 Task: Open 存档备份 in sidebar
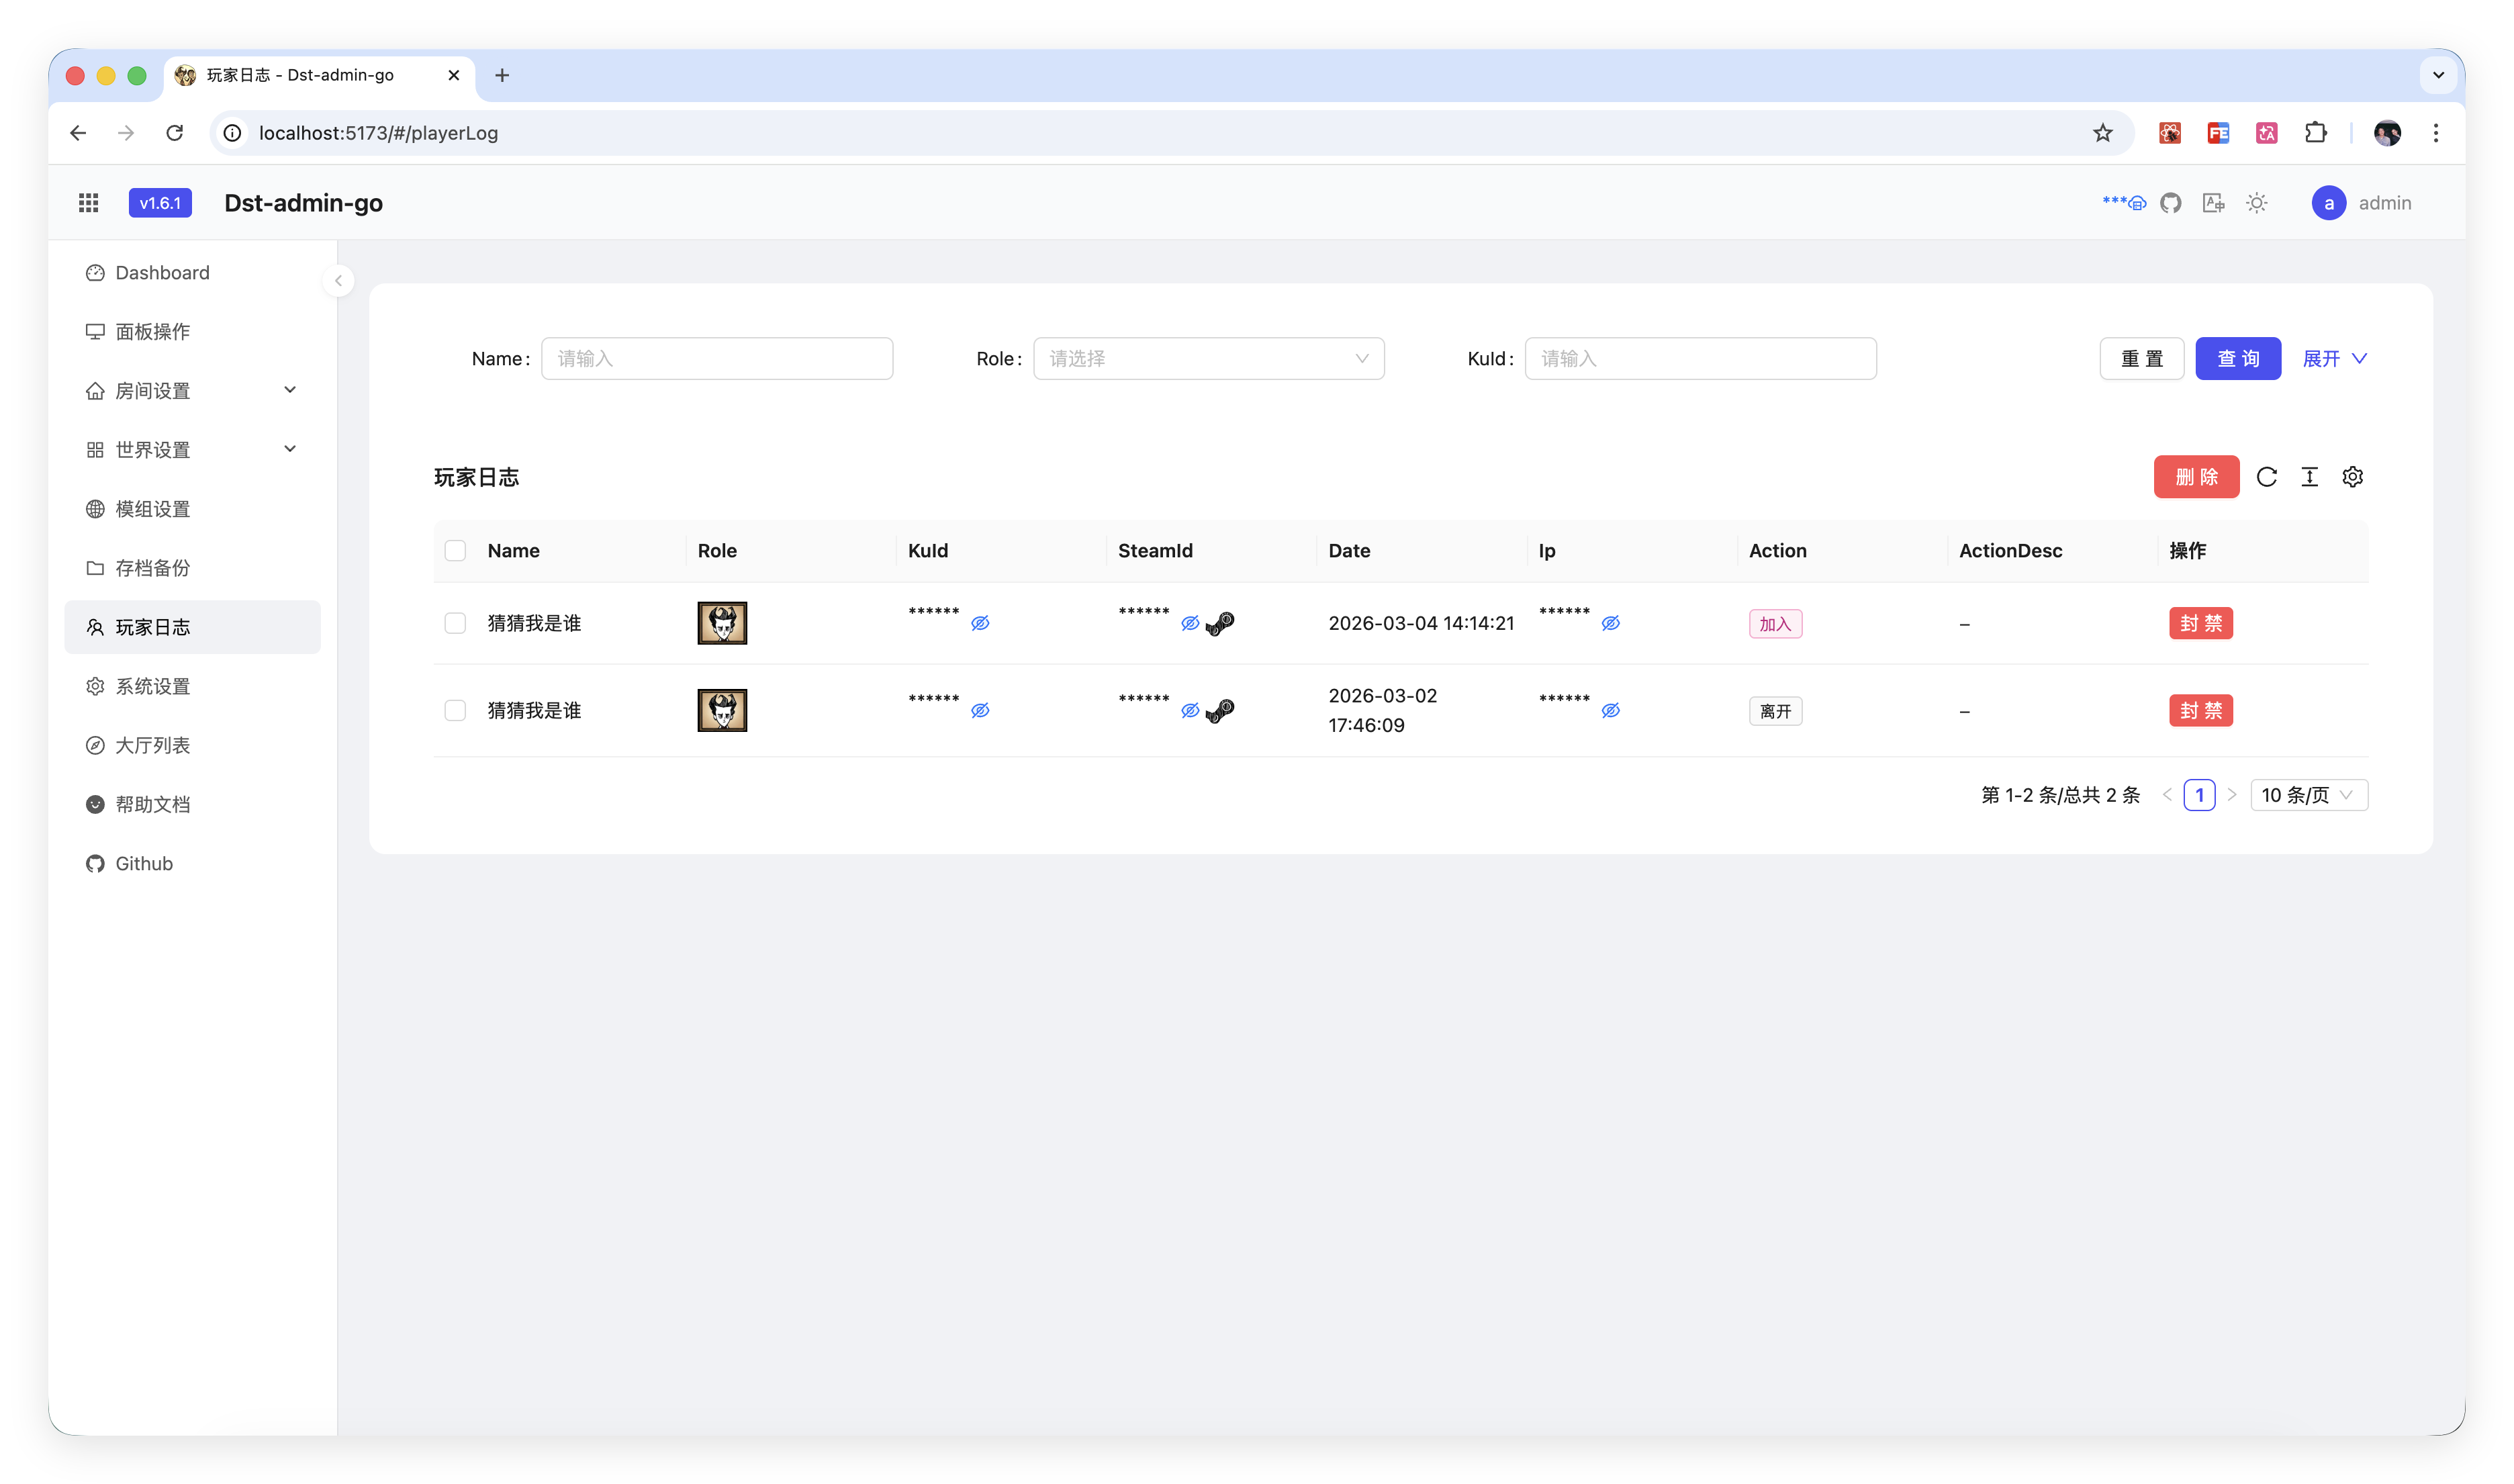192,568
